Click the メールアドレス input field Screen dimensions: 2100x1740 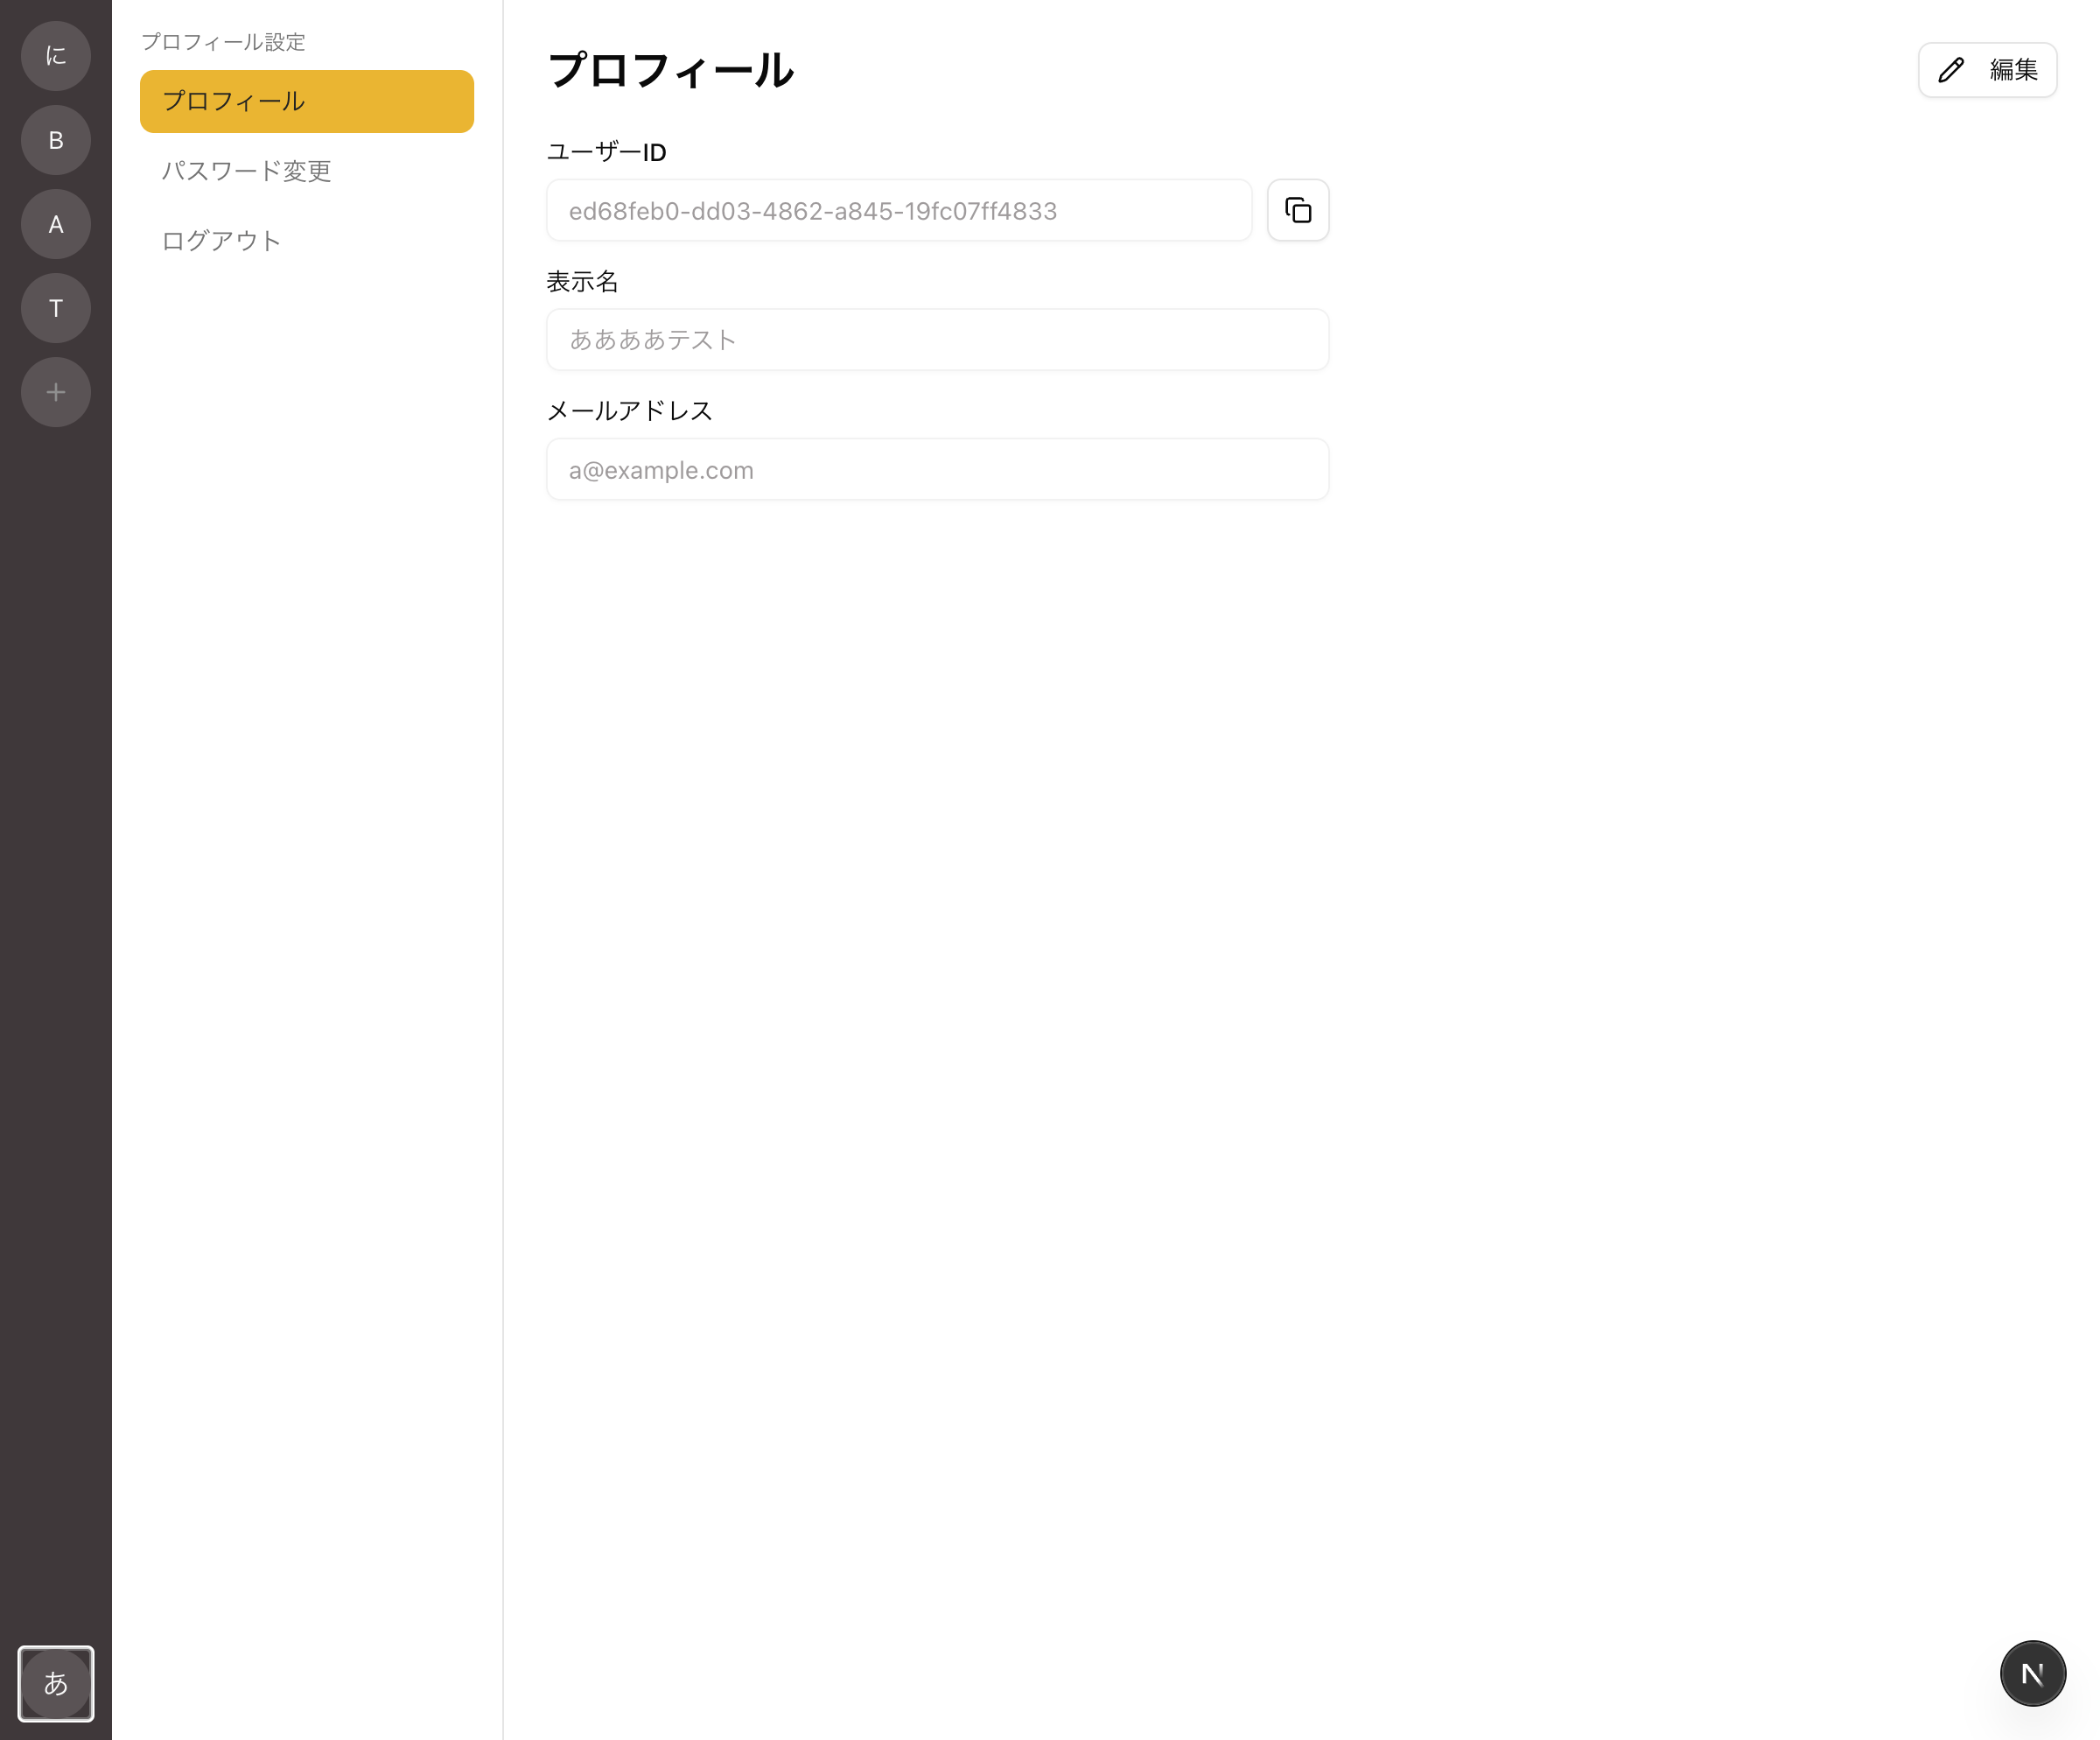(x=938, y=469)
